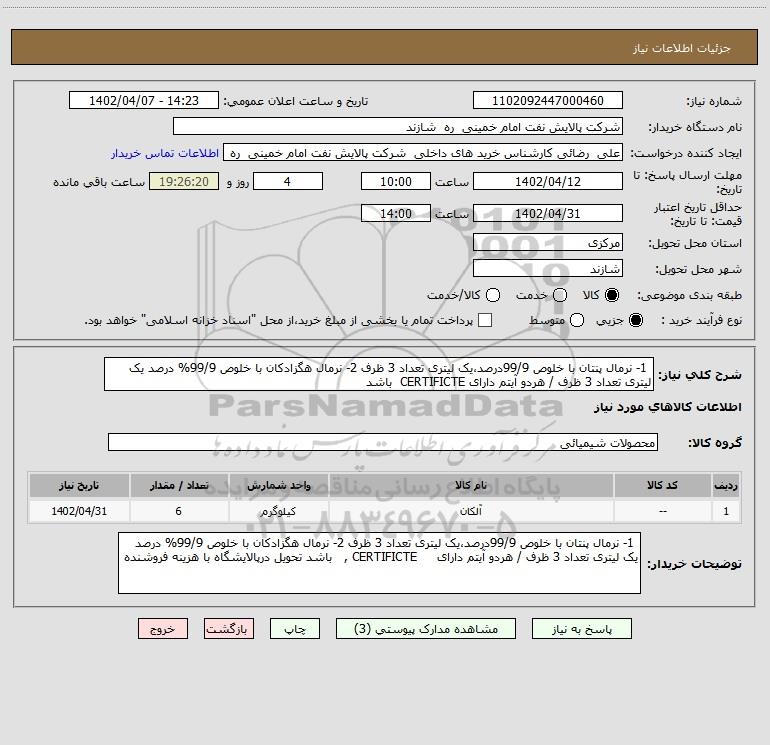Viewport: 770px width, 745px height.
Task: Click the کد کالا column header
Action: [662, 485]
